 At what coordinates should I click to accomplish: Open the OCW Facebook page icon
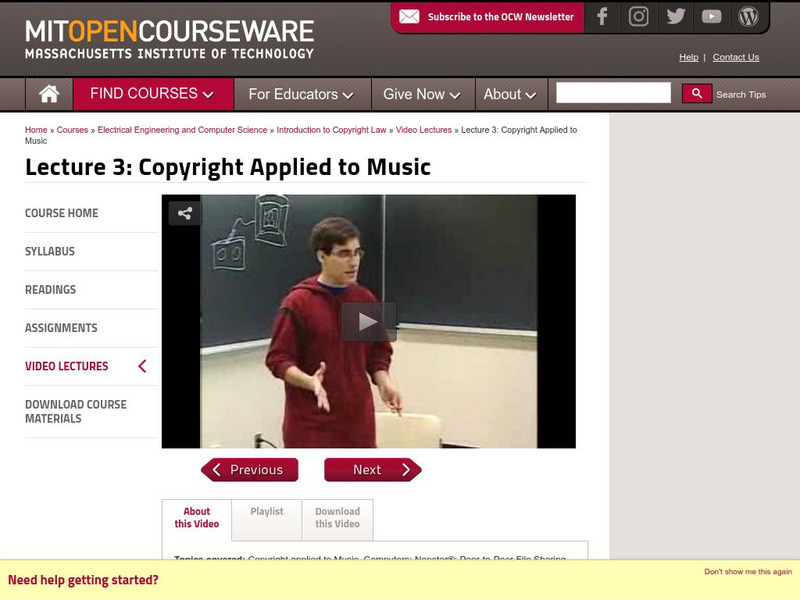pos(603,16)
